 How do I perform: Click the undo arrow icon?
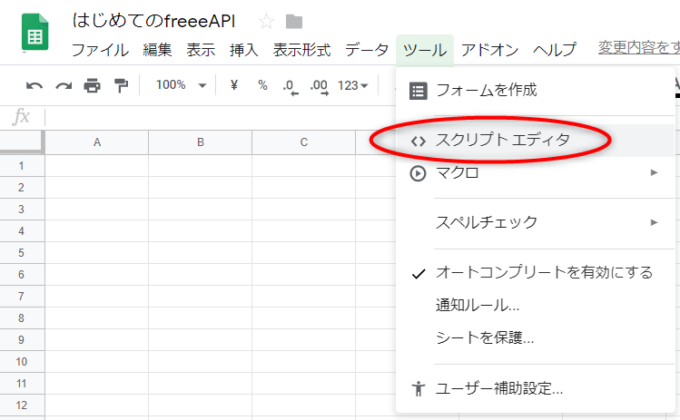[34, 85]
